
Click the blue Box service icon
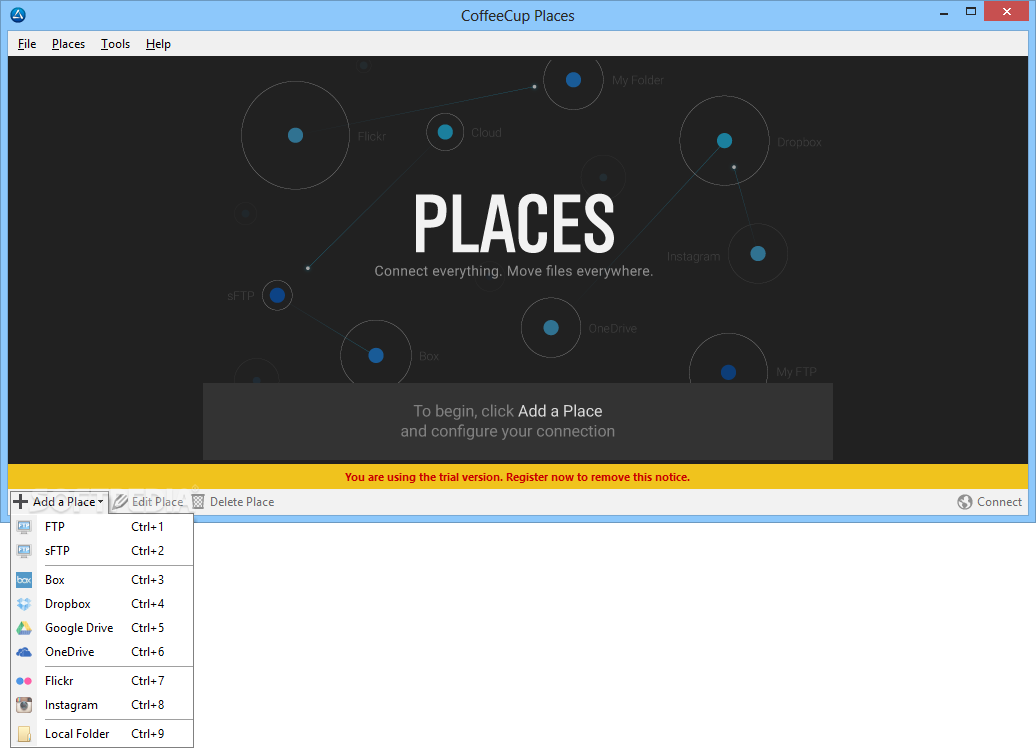point(24,580)
